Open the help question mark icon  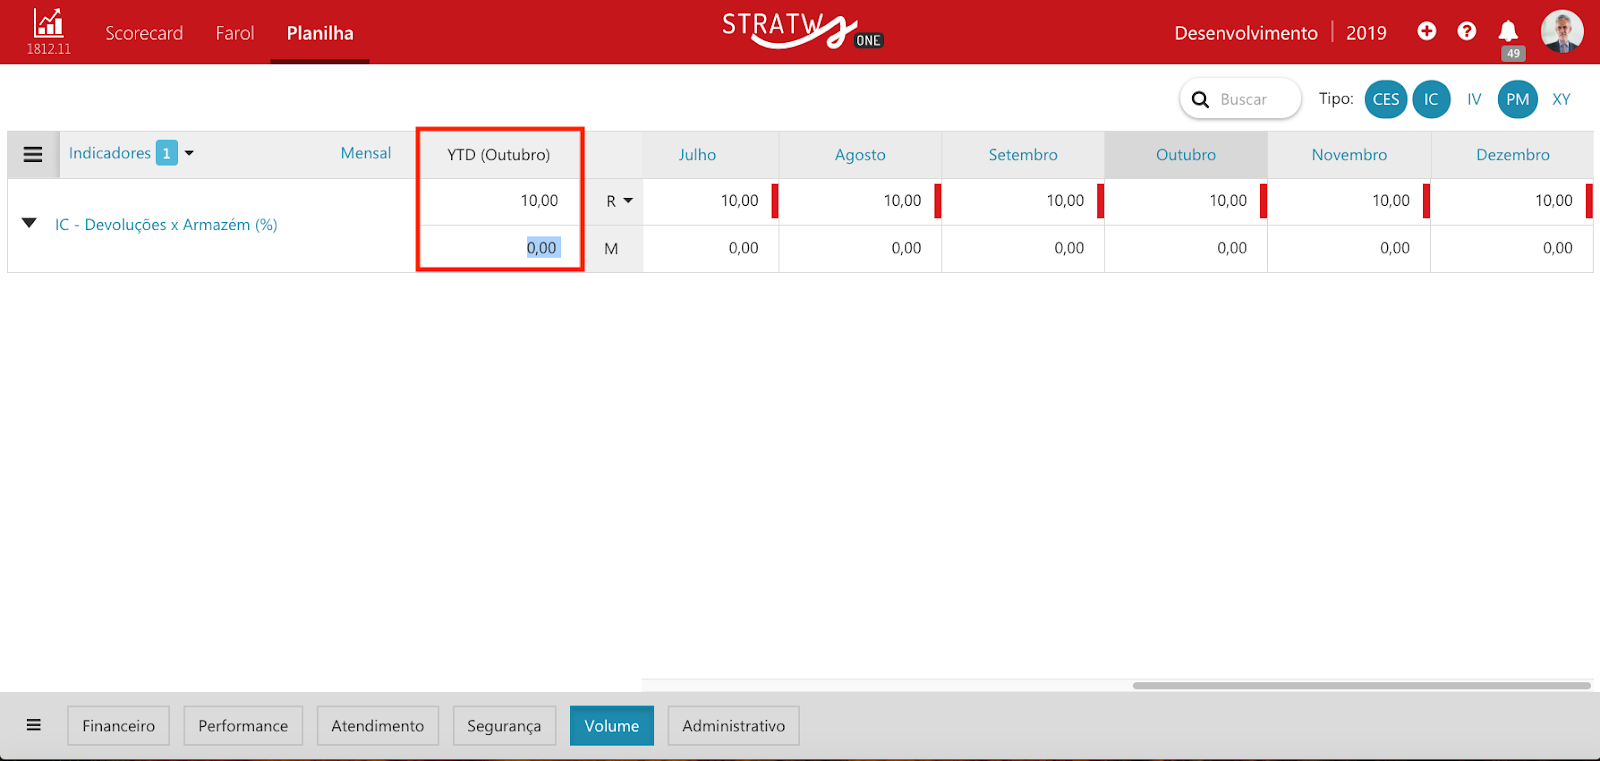point(1467,32)
